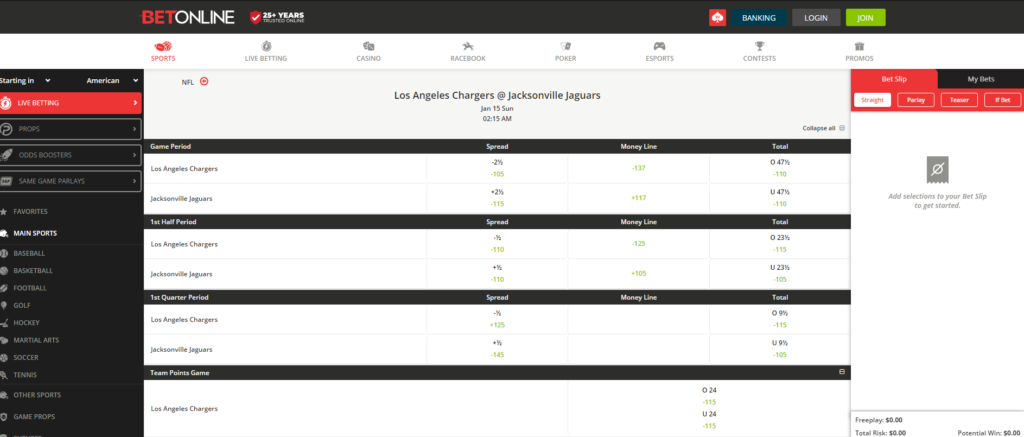Open the Racebook horse icon
This screenshot has width=1024, height=437.
(468, 46)
